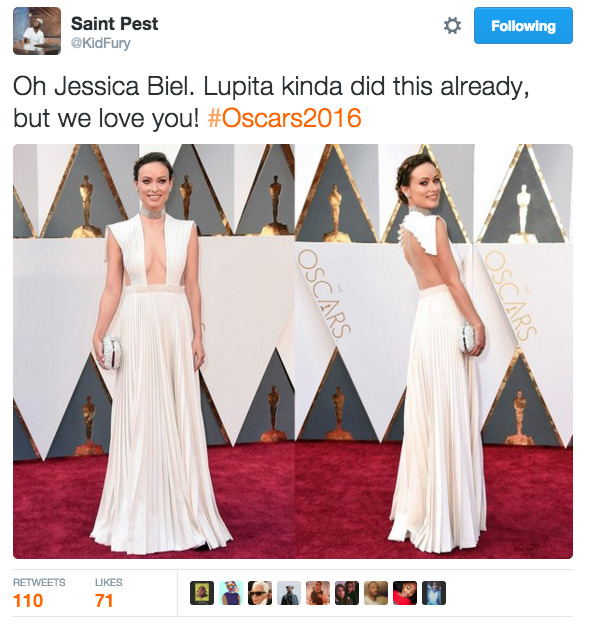View the left front-view dress photo
Image resolution: width=589 pixels, height=625 pixels.
click(154, 351)
